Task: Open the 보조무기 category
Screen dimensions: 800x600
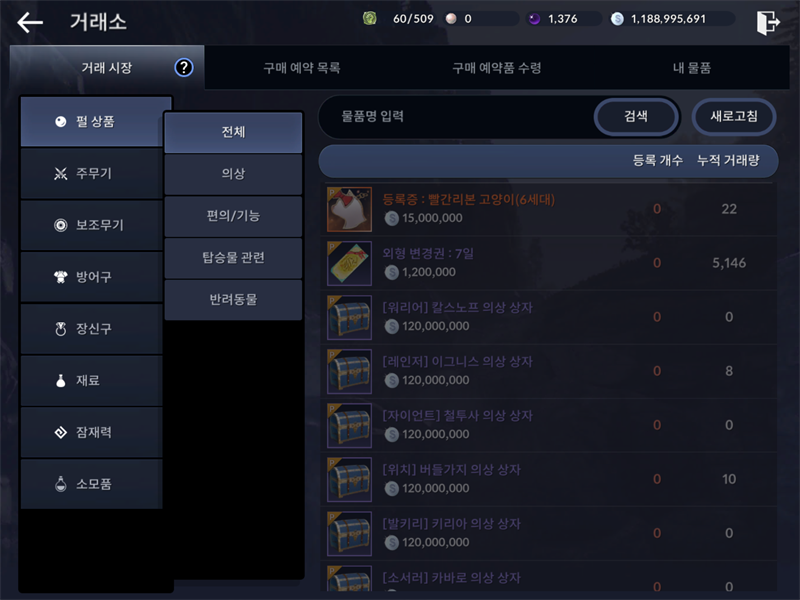Action: (92, 225)
